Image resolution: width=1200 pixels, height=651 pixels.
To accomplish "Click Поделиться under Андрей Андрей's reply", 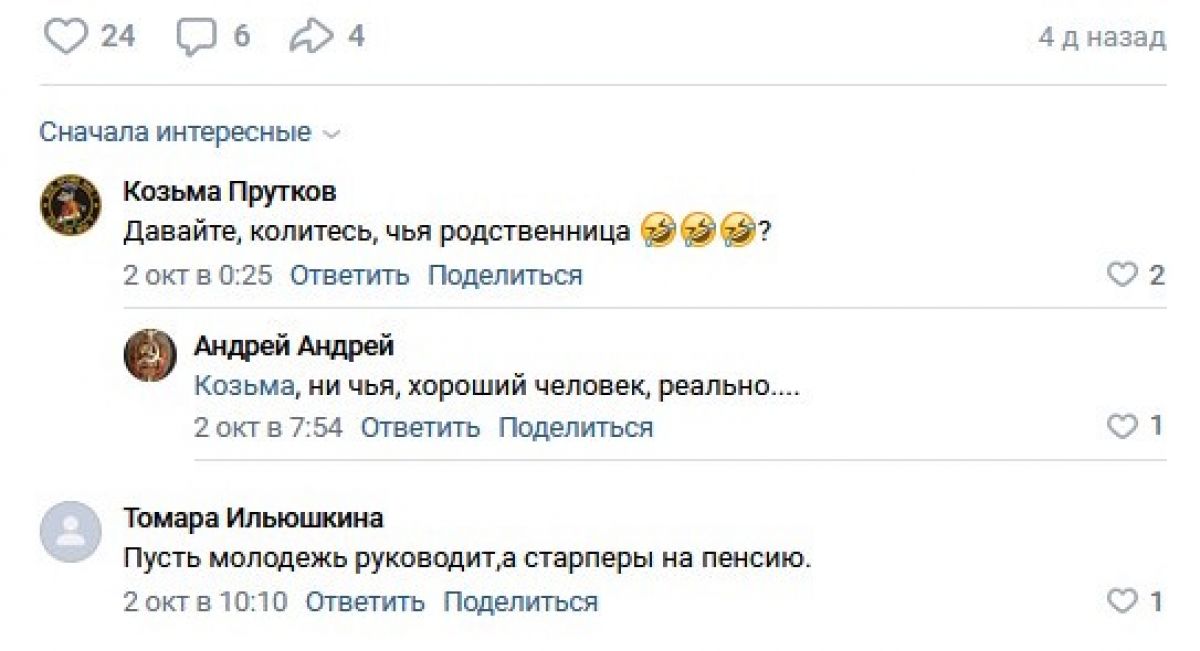I will tap(575, 428).
